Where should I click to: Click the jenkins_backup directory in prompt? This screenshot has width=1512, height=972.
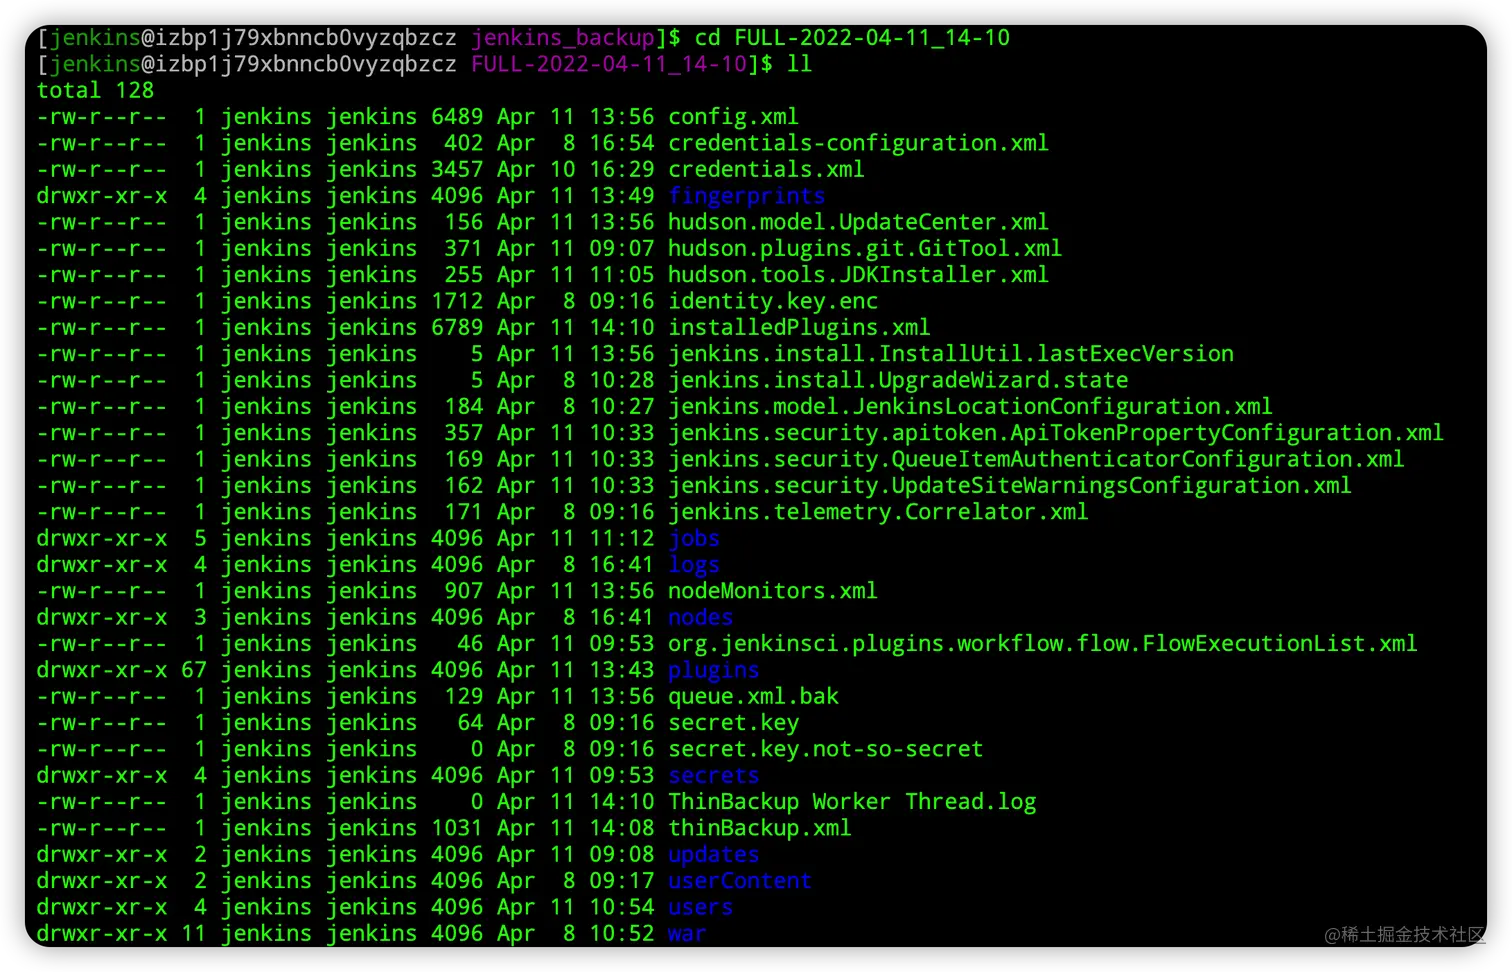(563, 38)
